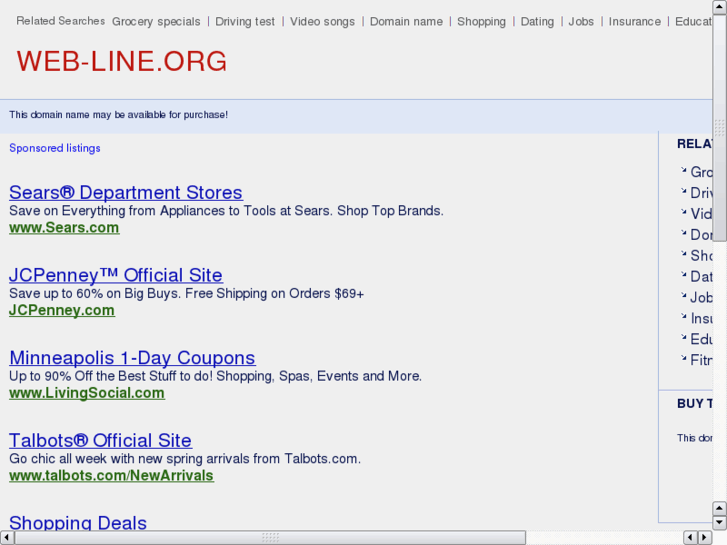Click the horizontal scrollbar thumb

click(x=270, y=538)
